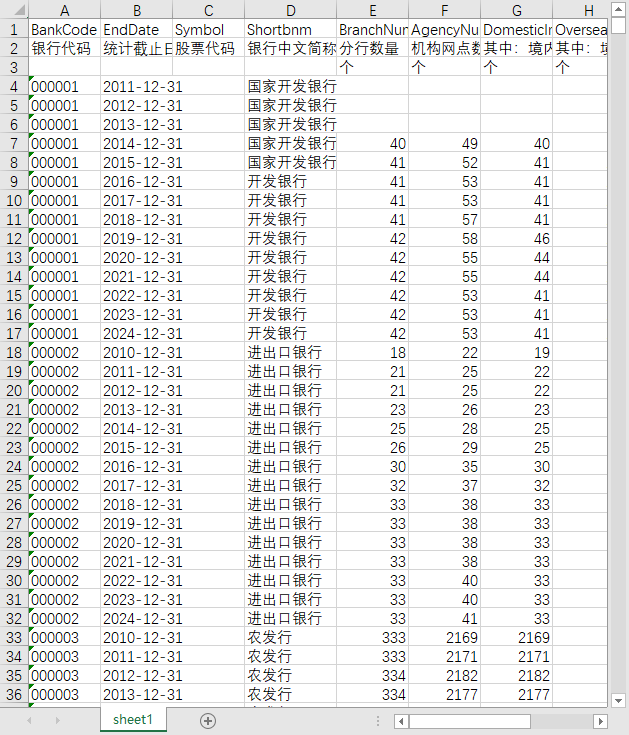Click the 银行代码 cell
This screenshot has height=735, width=629.
pos(65,48)
